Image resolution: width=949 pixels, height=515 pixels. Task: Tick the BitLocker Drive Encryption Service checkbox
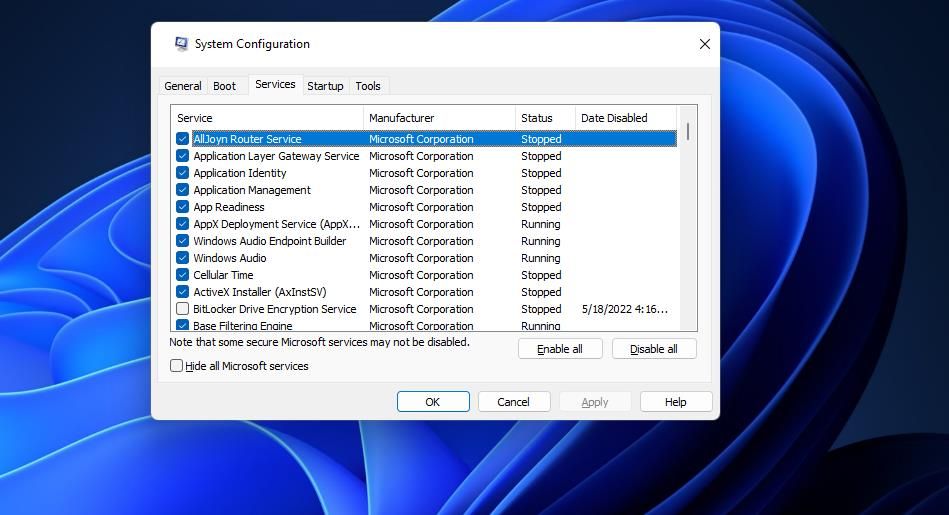(182, 309)
